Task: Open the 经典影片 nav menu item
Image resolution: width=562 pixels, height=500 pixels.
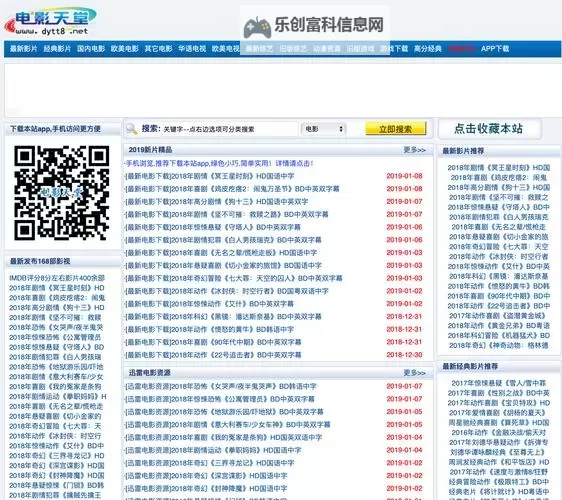Action: (x=57, y=48)
